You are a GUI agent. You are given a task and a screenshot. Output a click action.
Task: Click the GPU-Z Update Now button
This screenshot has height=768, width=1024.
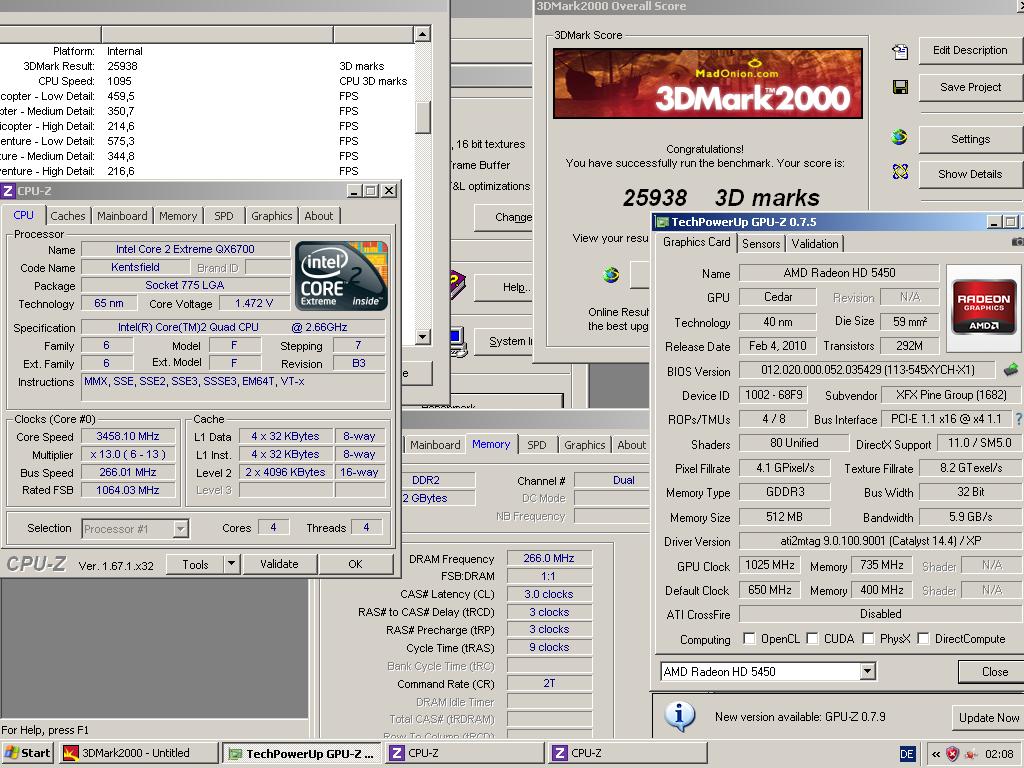[x=988, y=717]
